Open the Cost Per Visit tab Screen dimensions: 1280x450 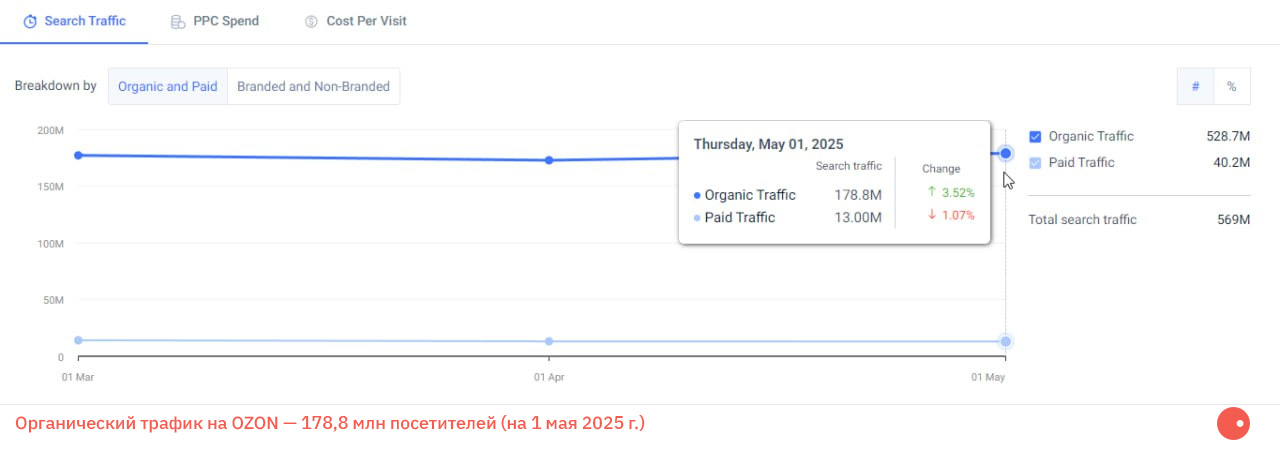(366, 21)
